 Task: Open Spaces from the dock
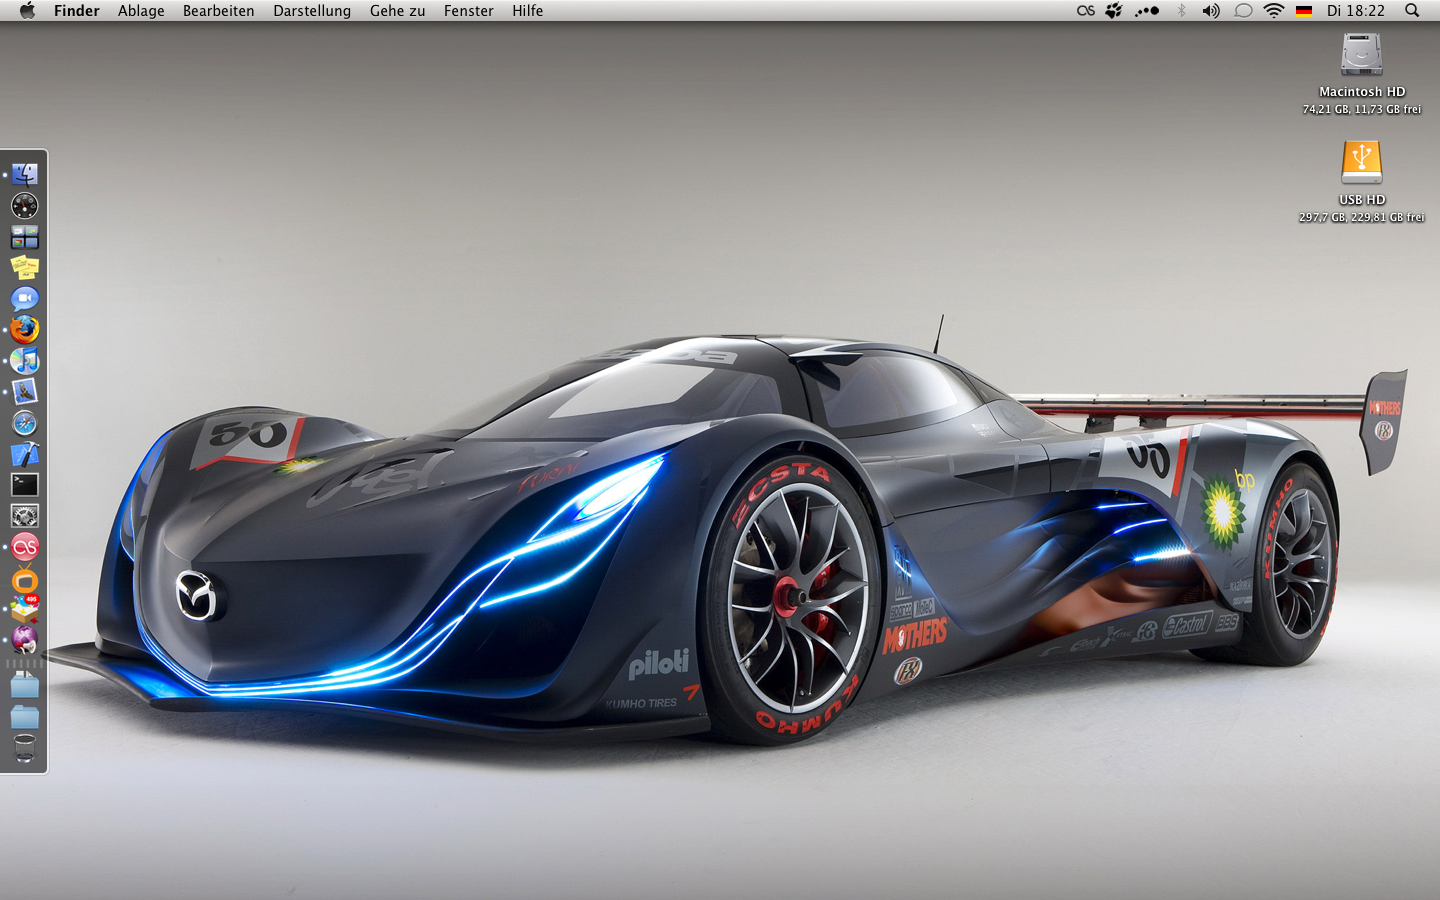[x=24, y=237]
